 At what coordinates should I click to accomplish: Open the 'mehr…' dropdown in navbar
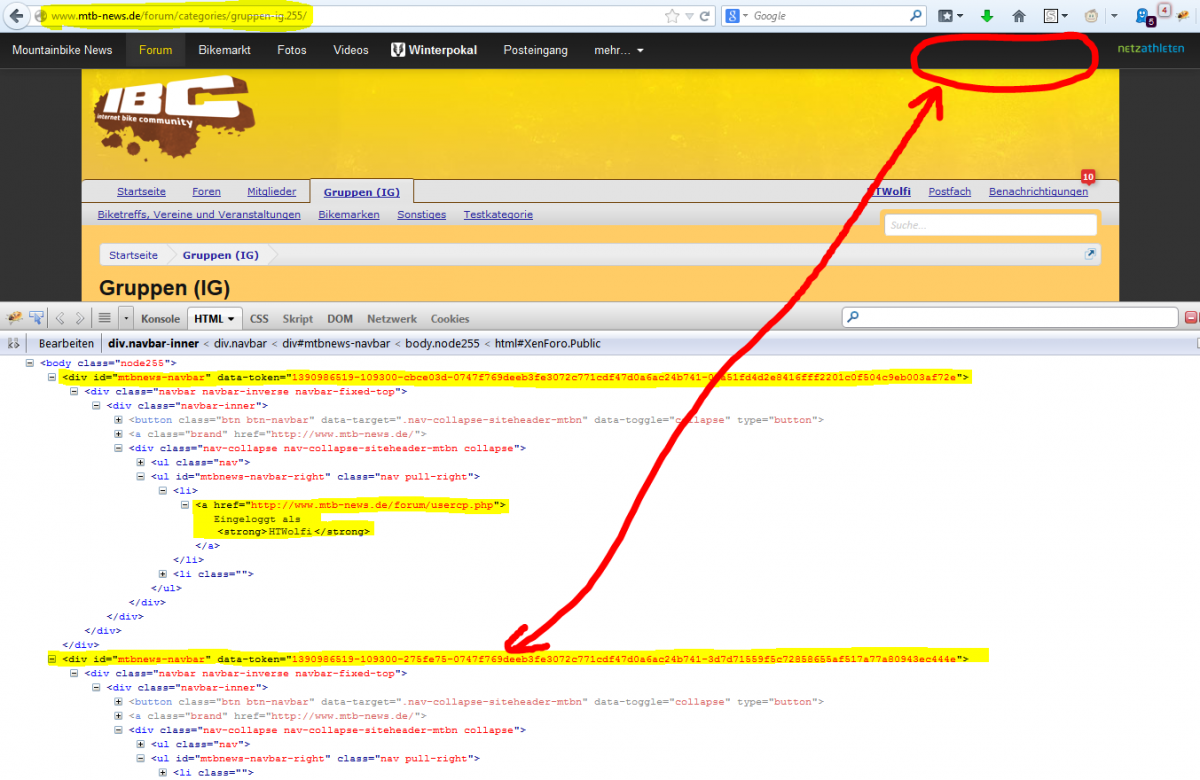(619, 50)
